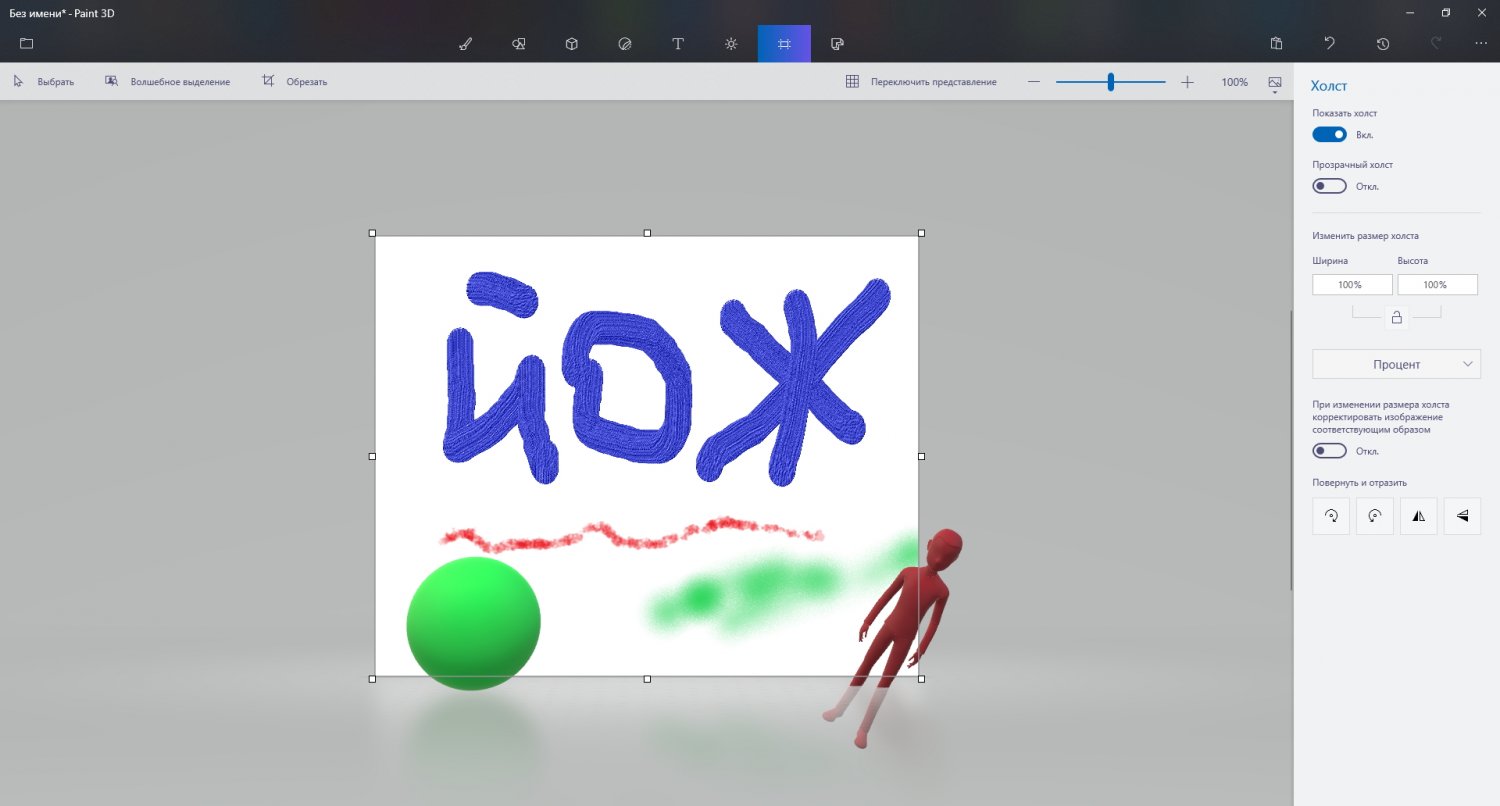
Task: Enable the Прозрачный холст toggle
Action: 1329,186
